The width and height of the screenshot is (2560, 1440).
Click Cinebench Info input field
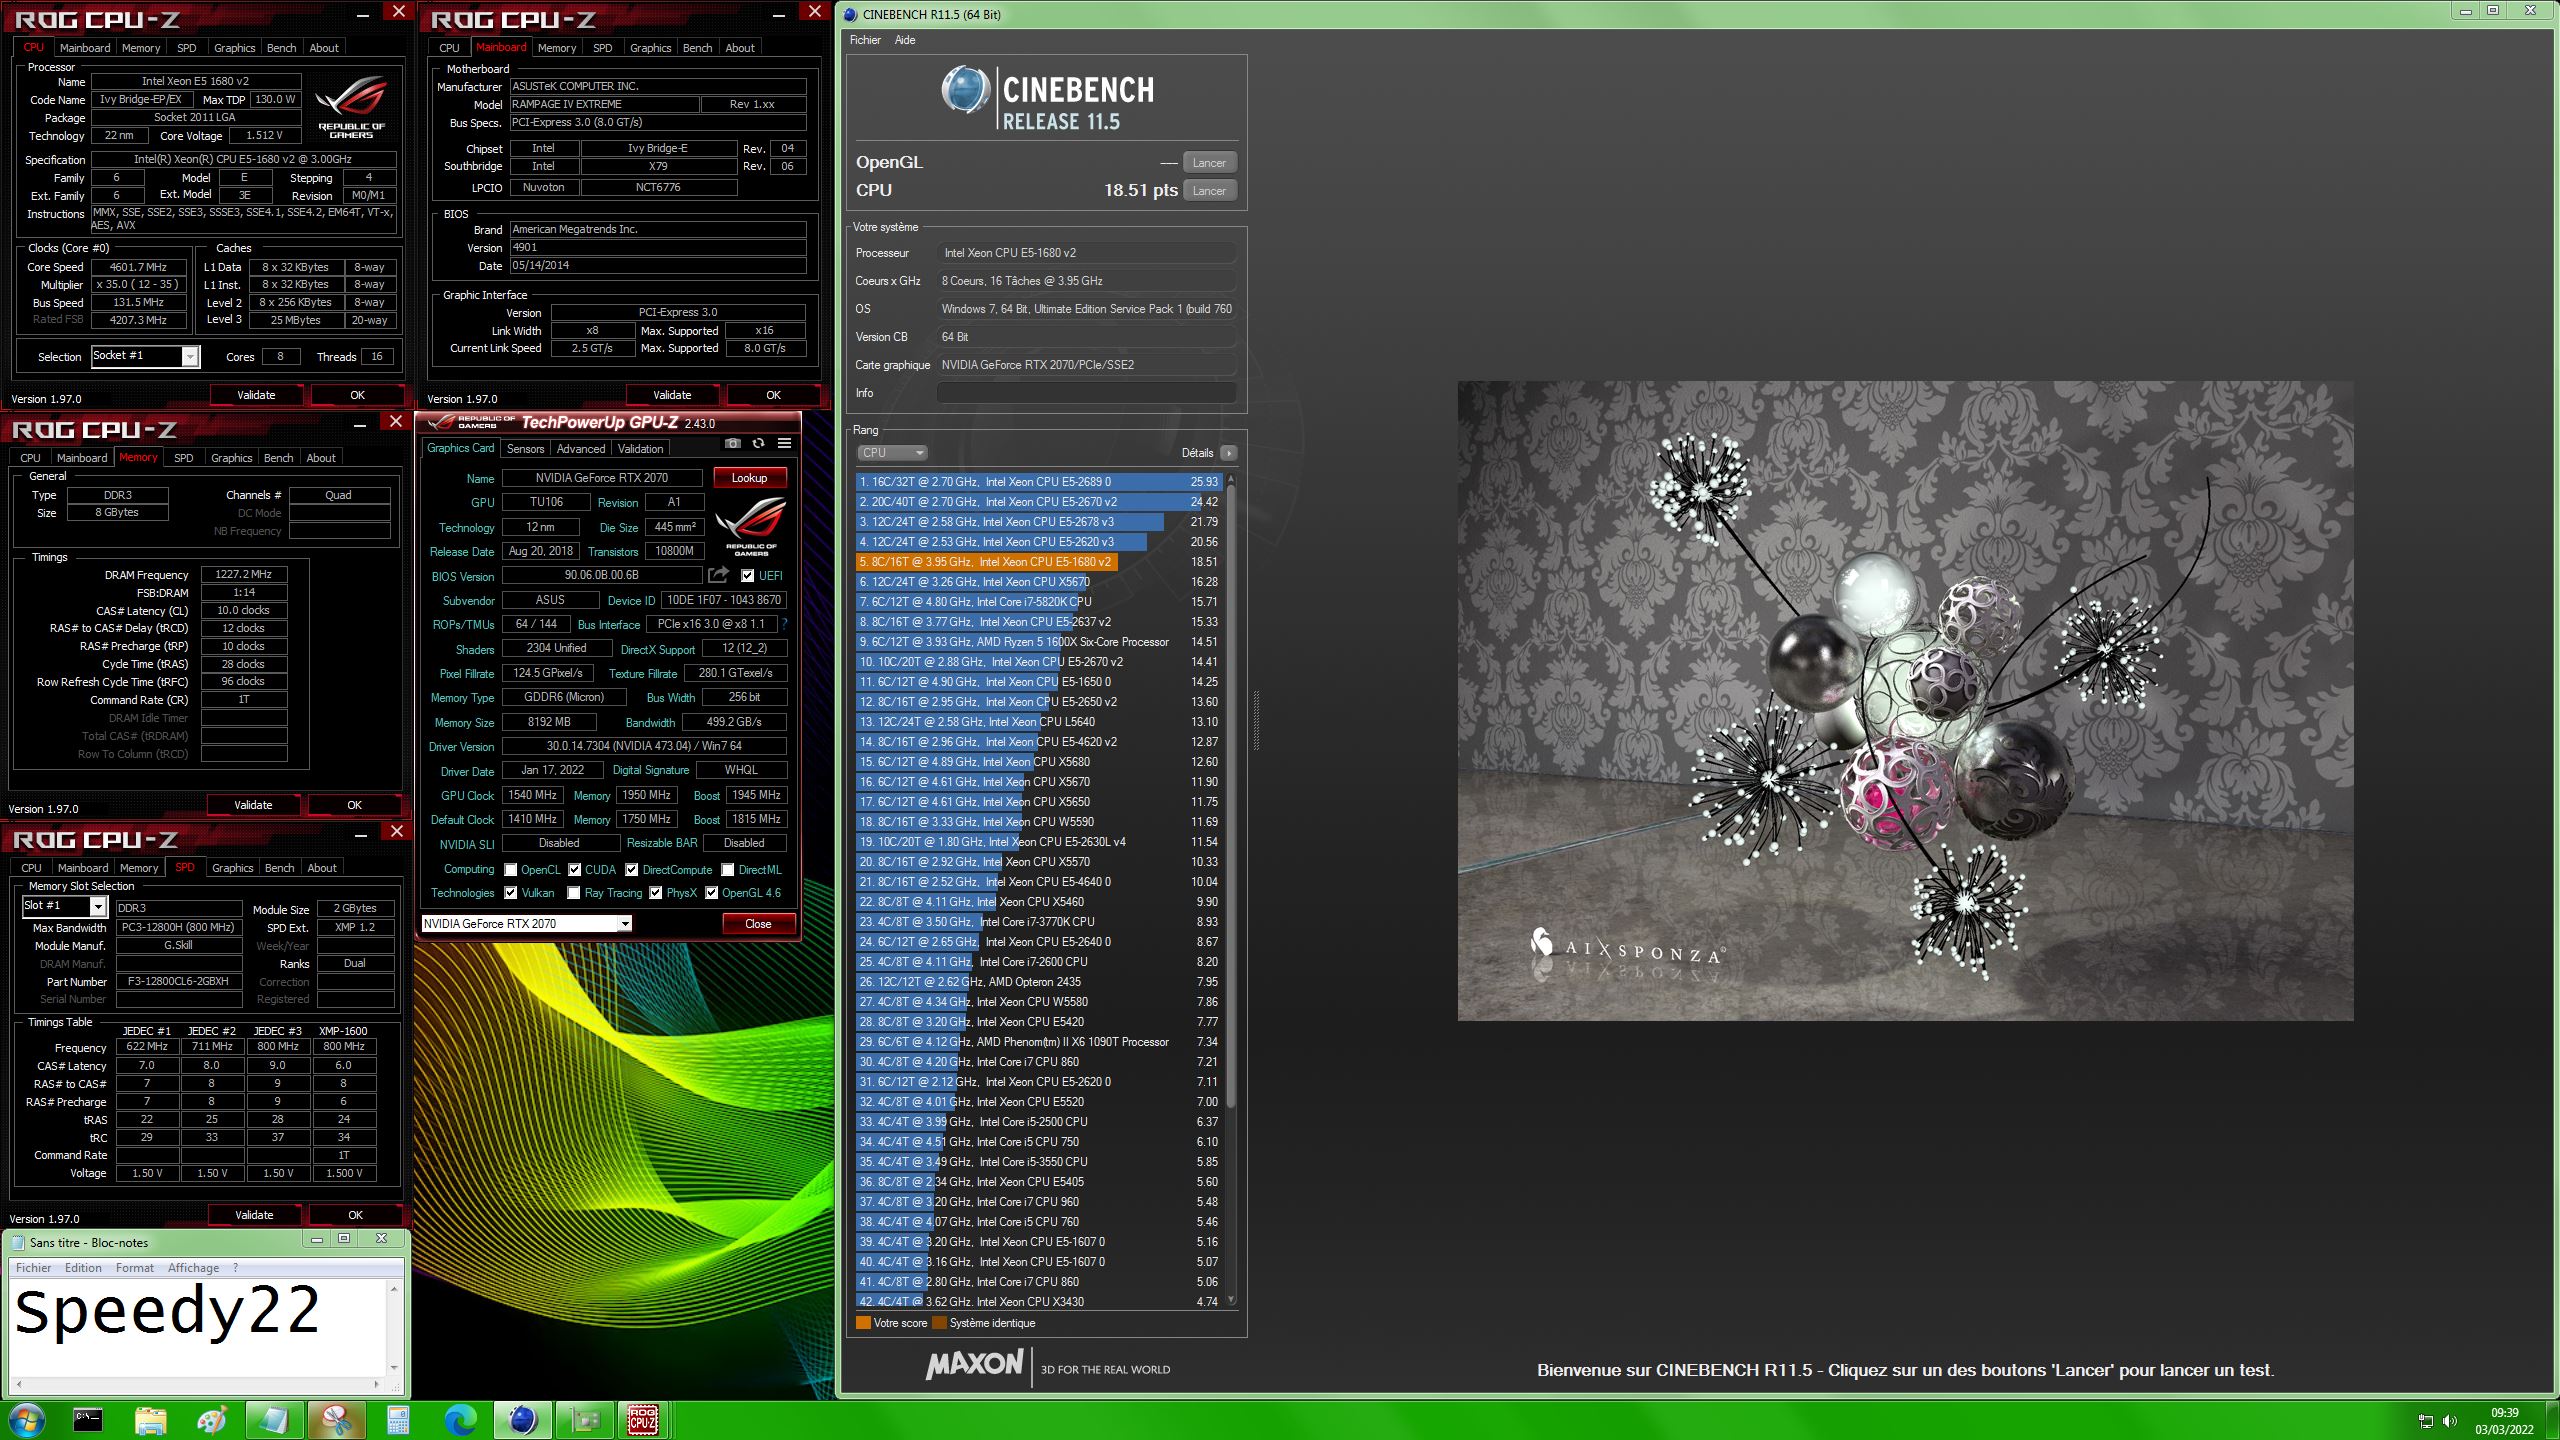point(1087,393)
